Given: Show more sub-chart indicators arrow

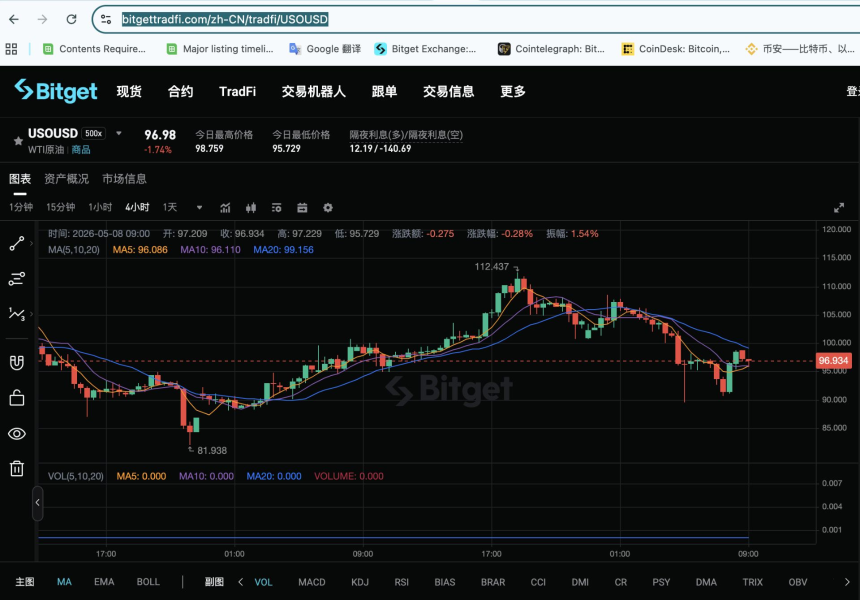Looking at the screenshot, I should pos(847,582).
